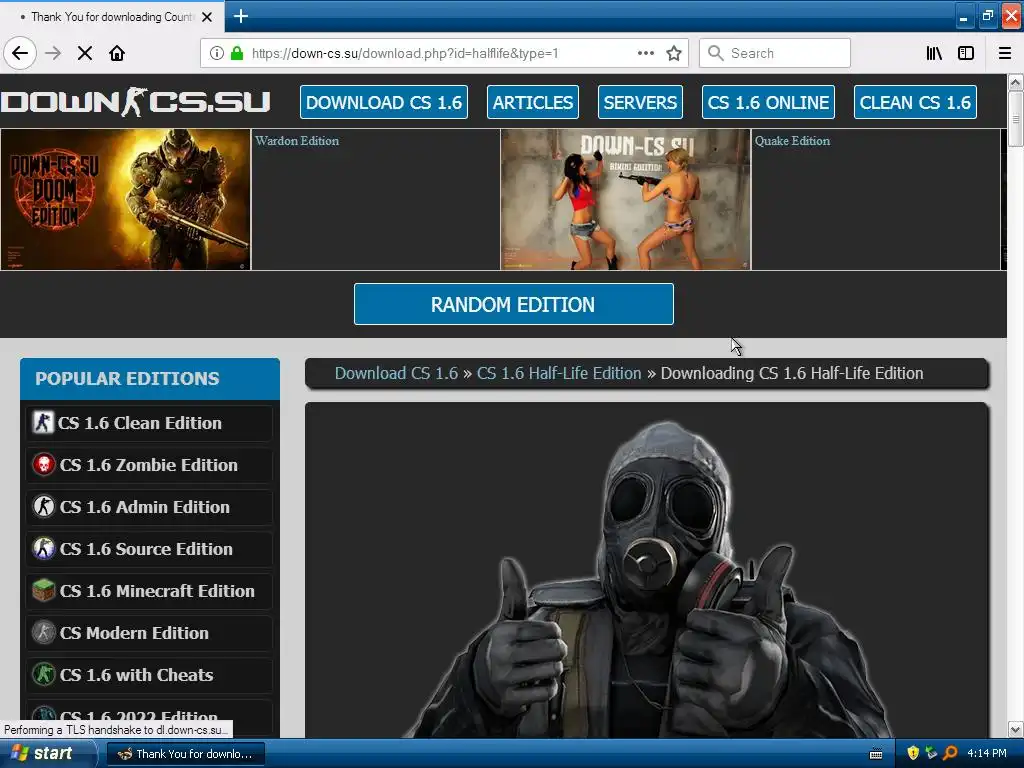Click the browser forward arrow
Viewport: 1024px width, 768px height.
[x=53, y=53]
